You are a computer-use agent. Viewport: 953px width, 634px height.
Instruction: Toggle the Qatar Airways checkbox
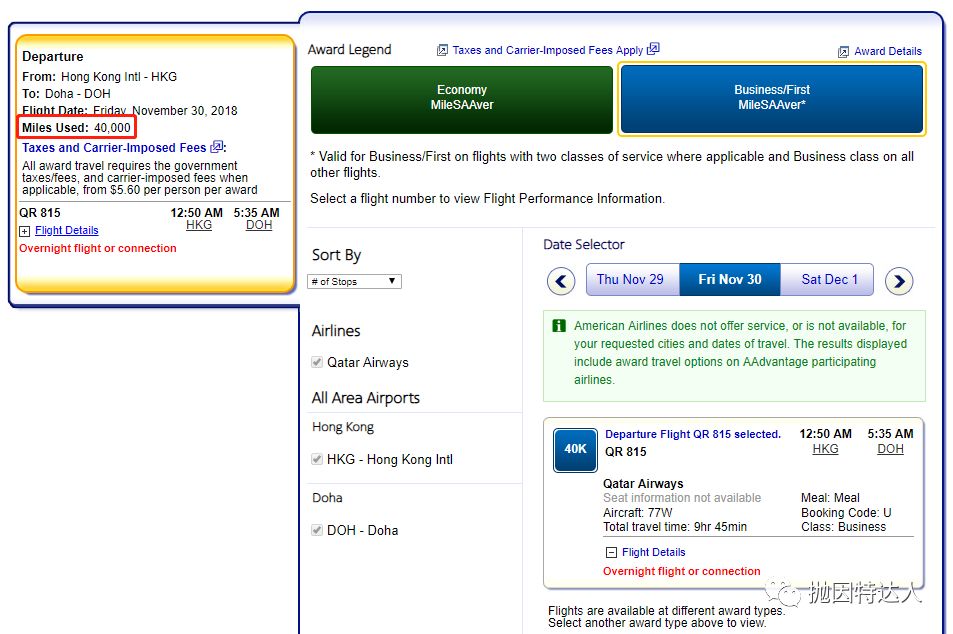tap(317, 362)
